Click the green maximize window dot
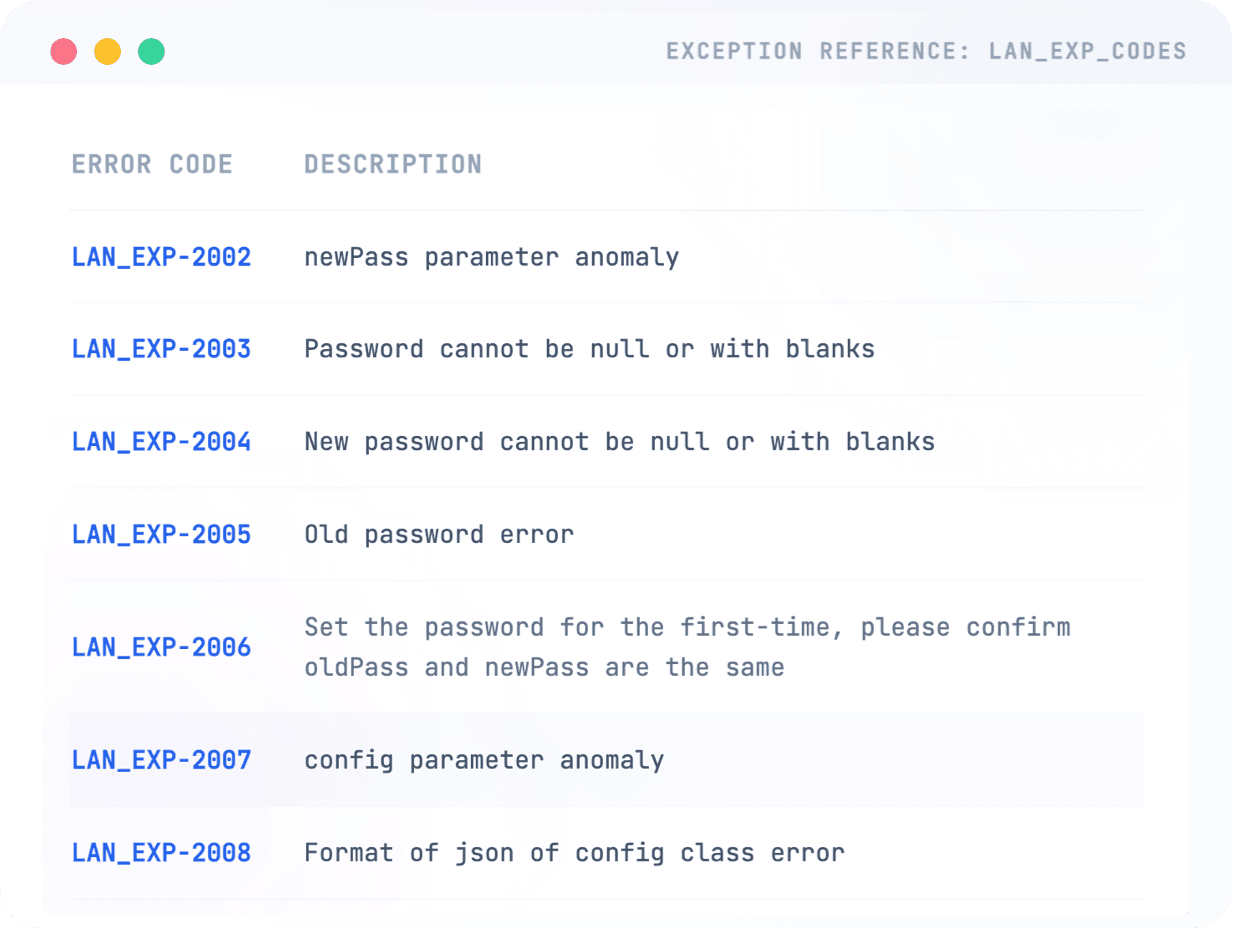Image resolution: width=1233 pixels, height=928 pixels. point(151,52)
